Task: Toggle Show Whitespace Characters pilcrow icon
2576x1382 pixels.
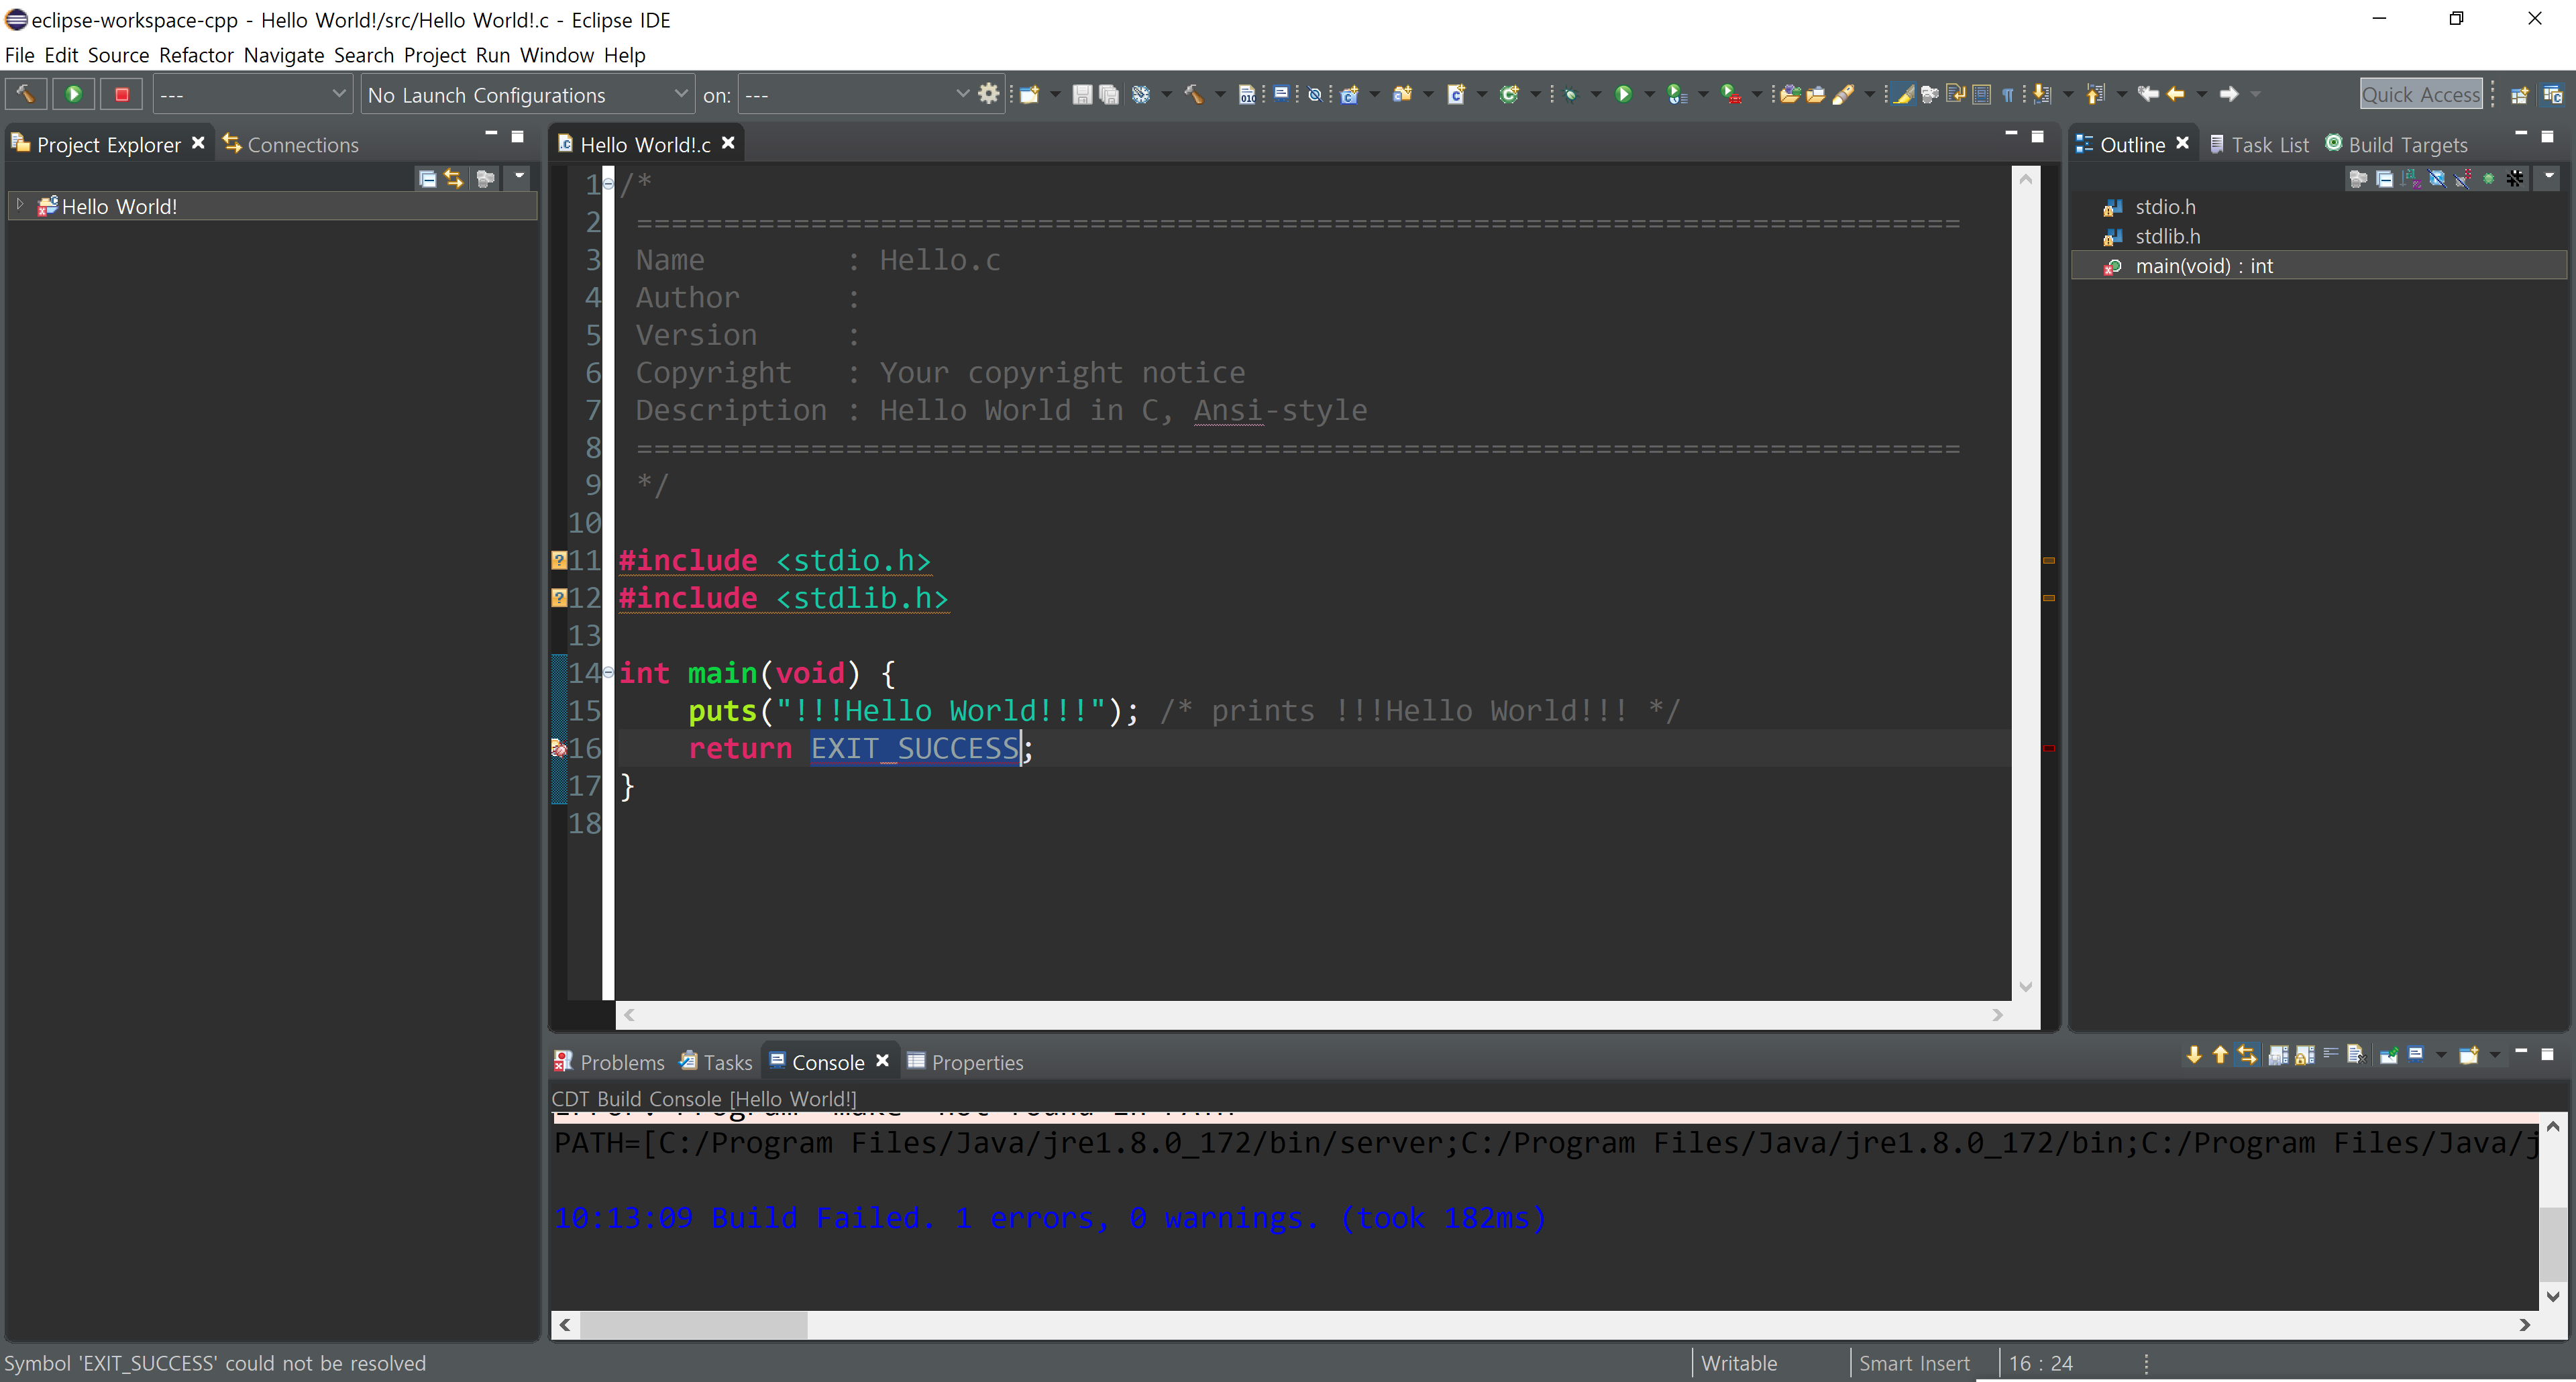Action: [2008, 95]
